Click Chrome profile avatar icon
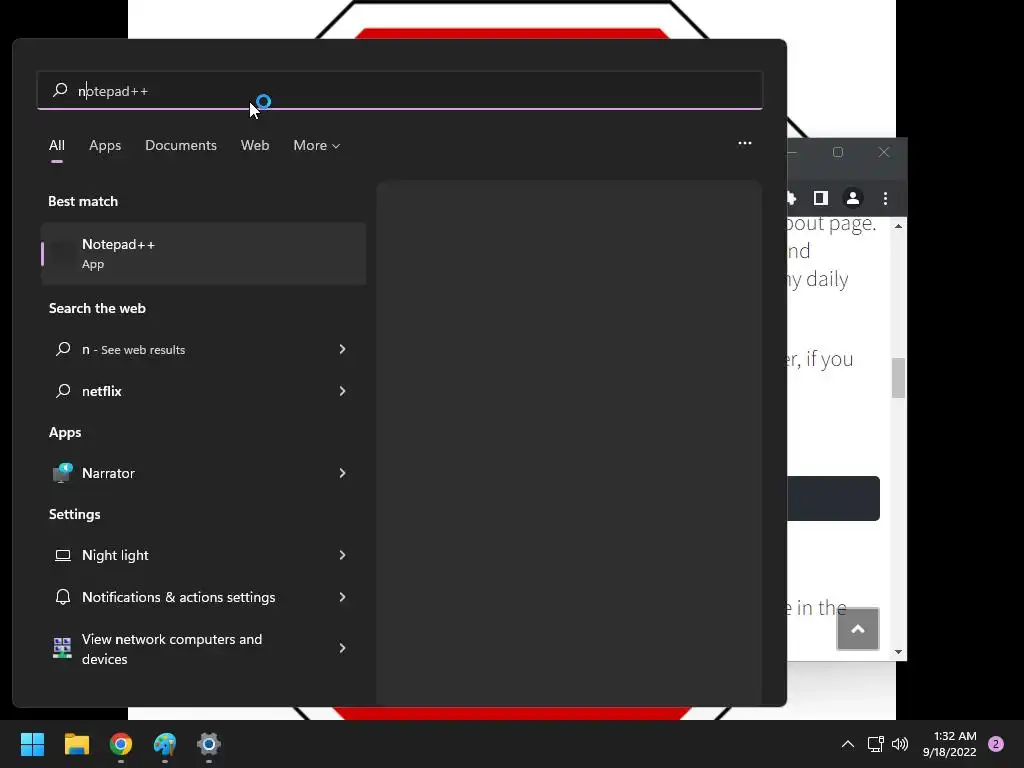Screen dimensions: 1024x768 tap(853, 198)
